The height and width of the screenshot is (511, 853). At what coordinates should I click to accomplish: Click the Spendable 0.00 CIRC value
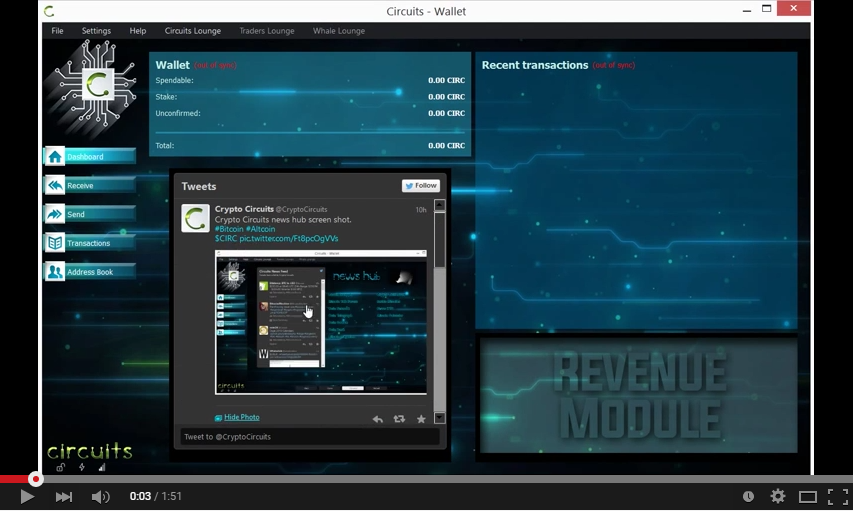point(446,81)
